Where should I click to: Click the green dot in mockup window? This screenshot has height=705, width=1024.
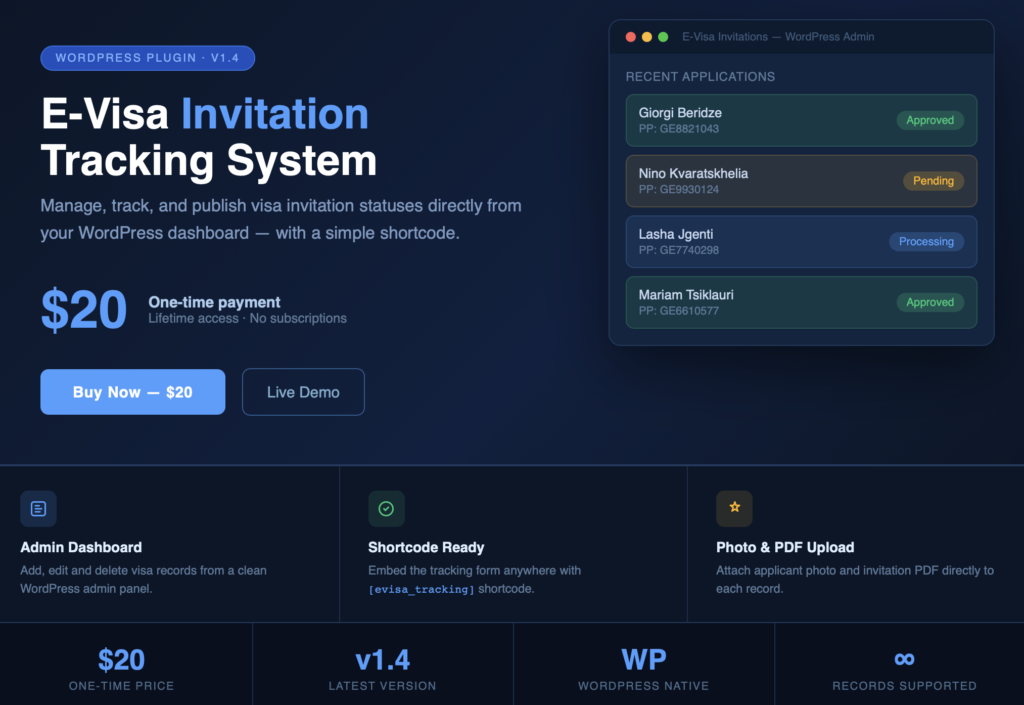click(663, 37)
